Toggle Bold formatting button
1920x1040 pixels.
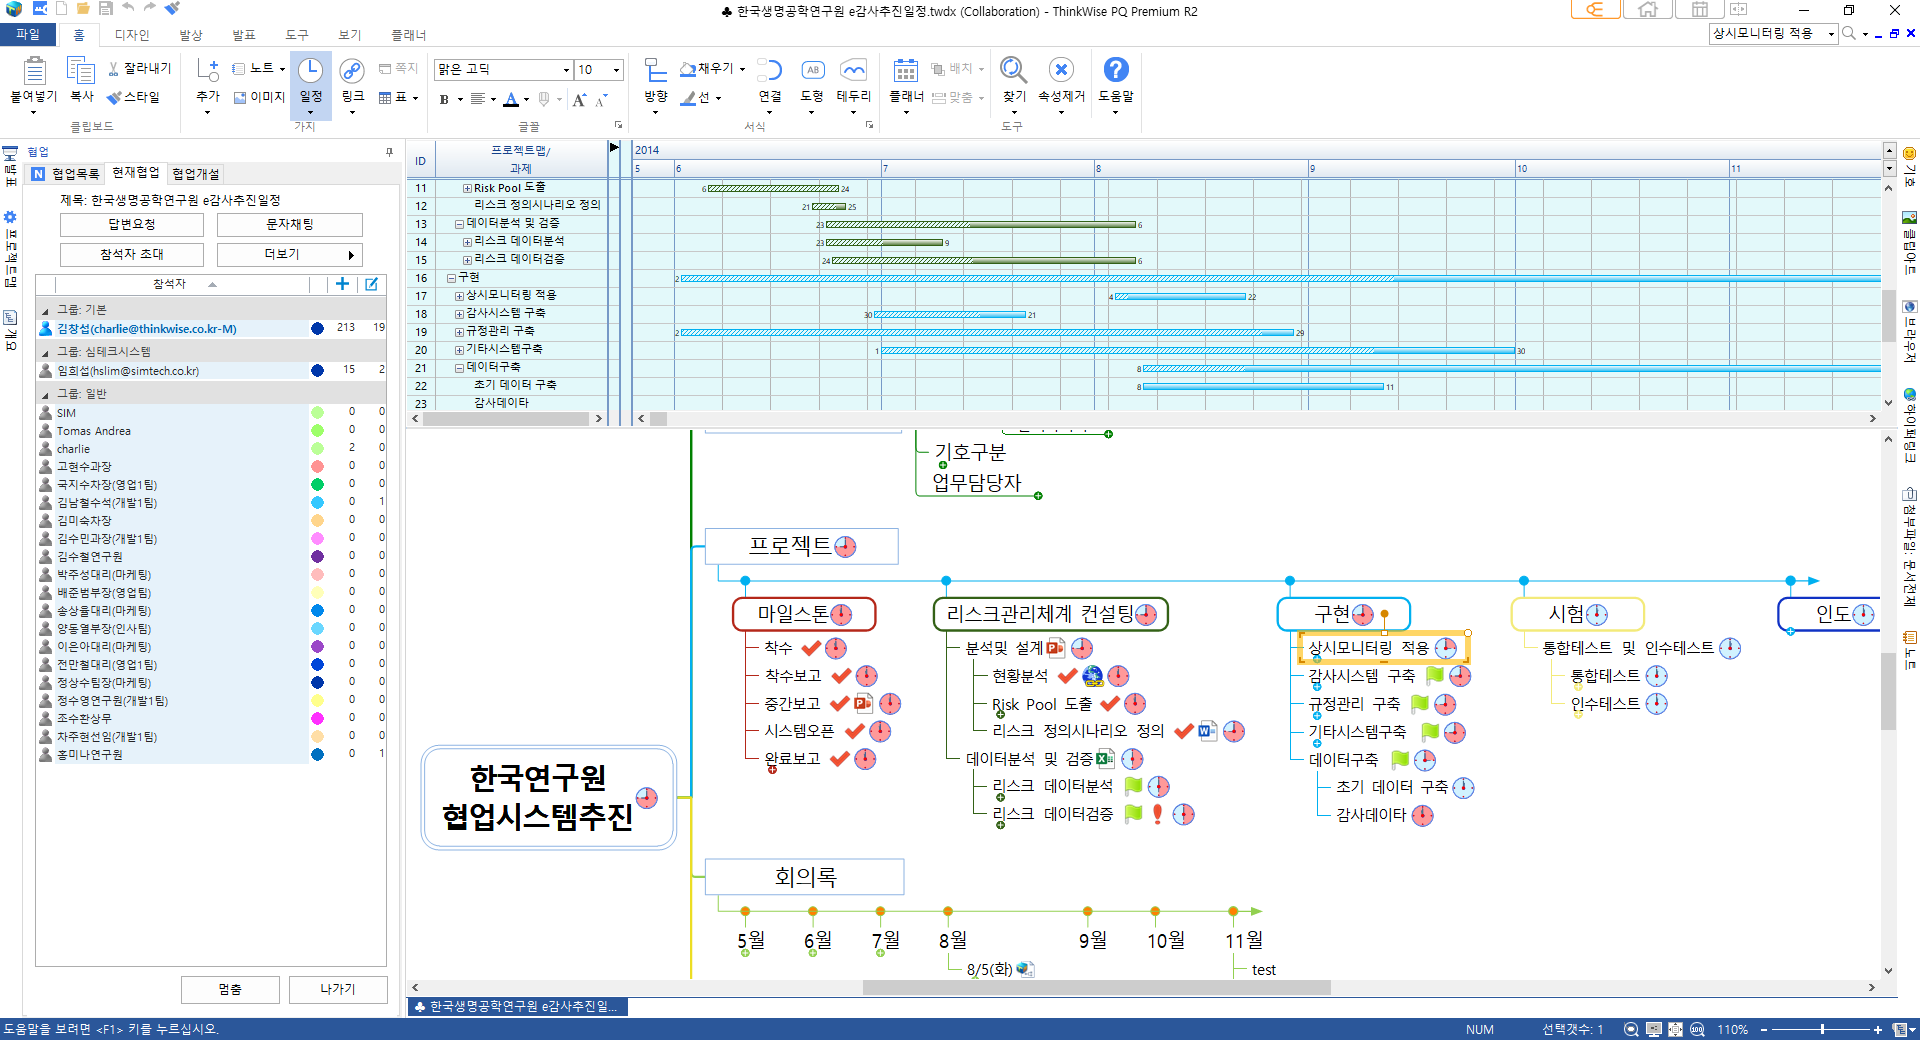(x=444, y=99)
